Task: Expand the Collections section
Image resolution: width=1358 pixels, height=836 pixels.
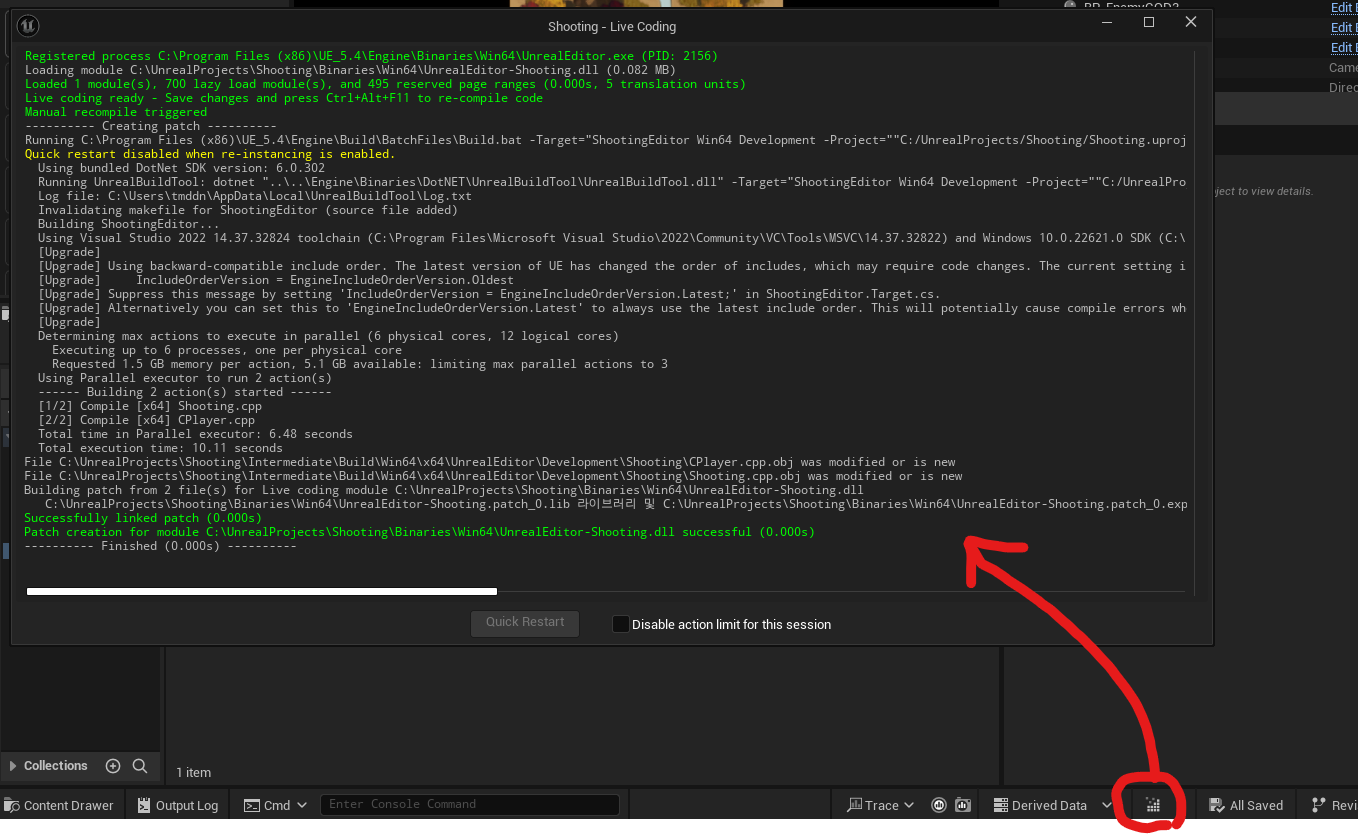Action: pyautogui.click(x=12, y=766)
